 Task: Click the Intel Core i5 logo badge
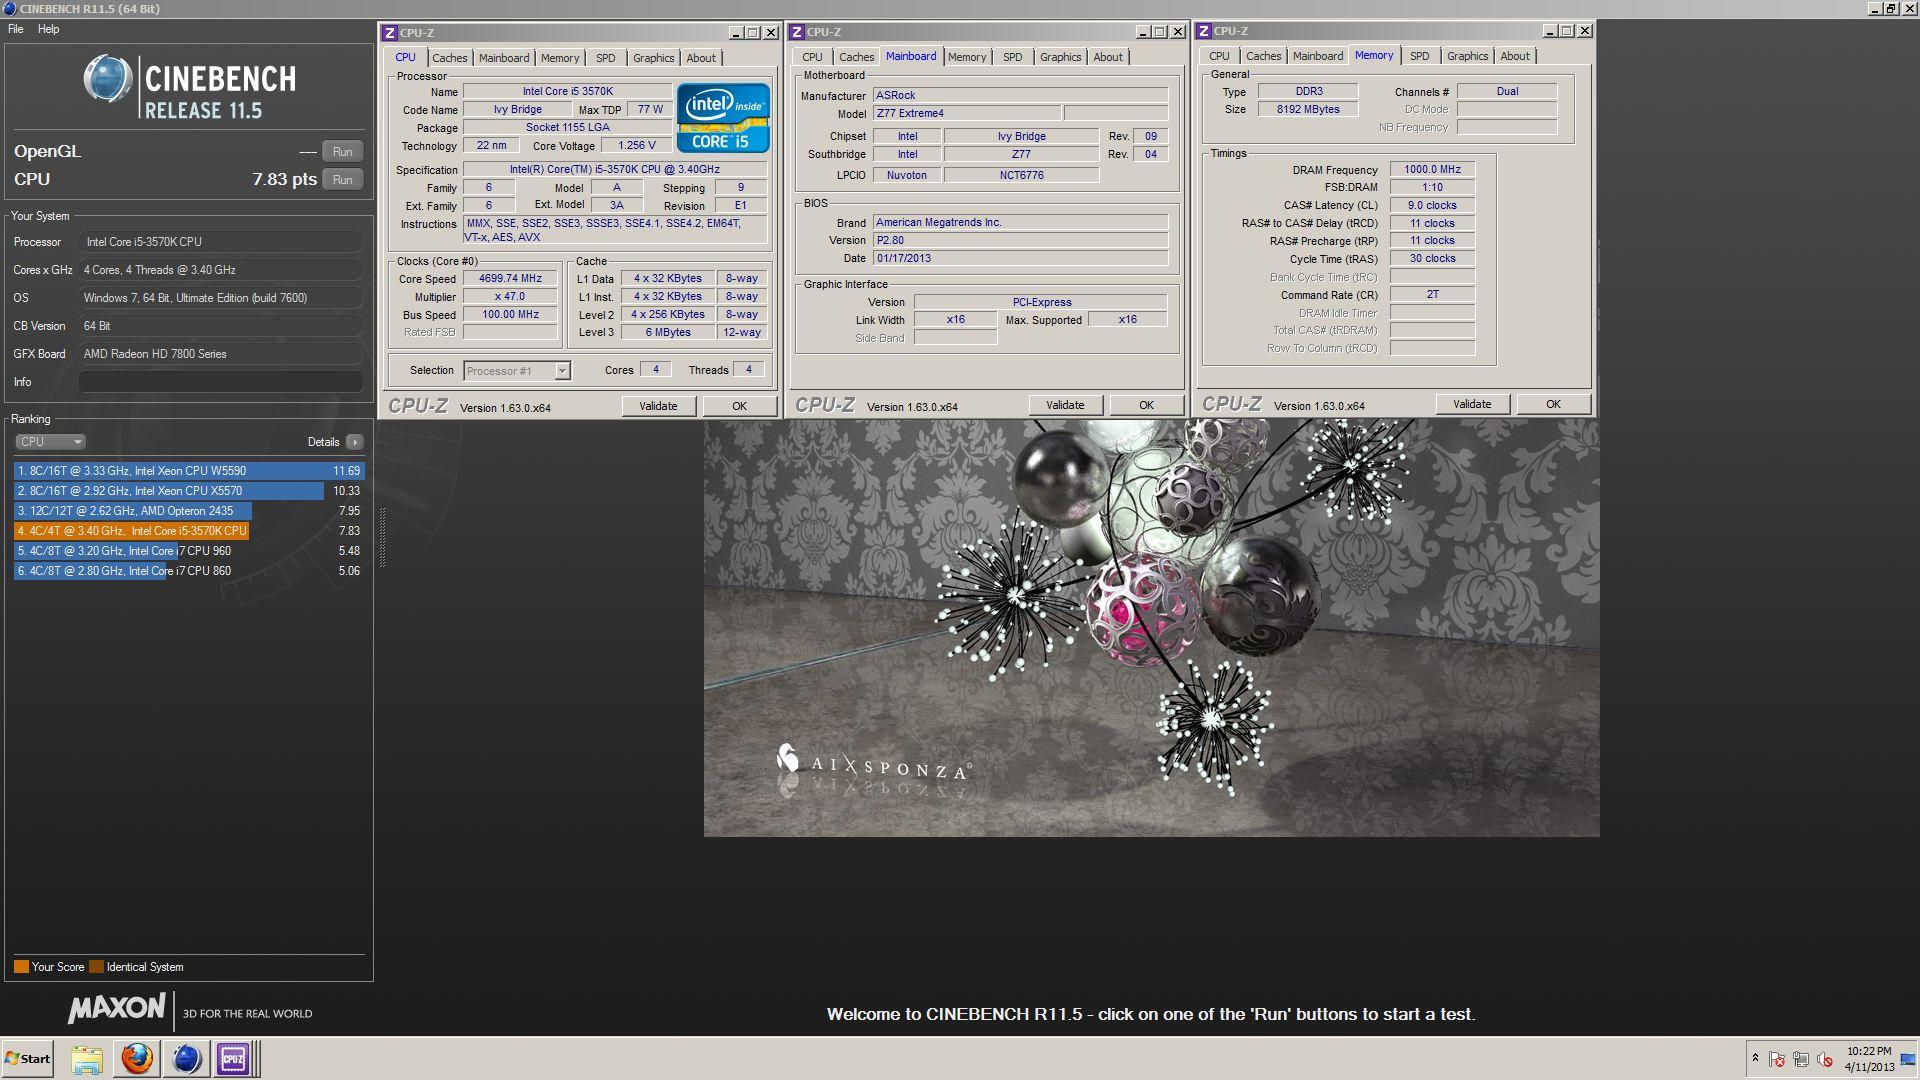point(723,118)
